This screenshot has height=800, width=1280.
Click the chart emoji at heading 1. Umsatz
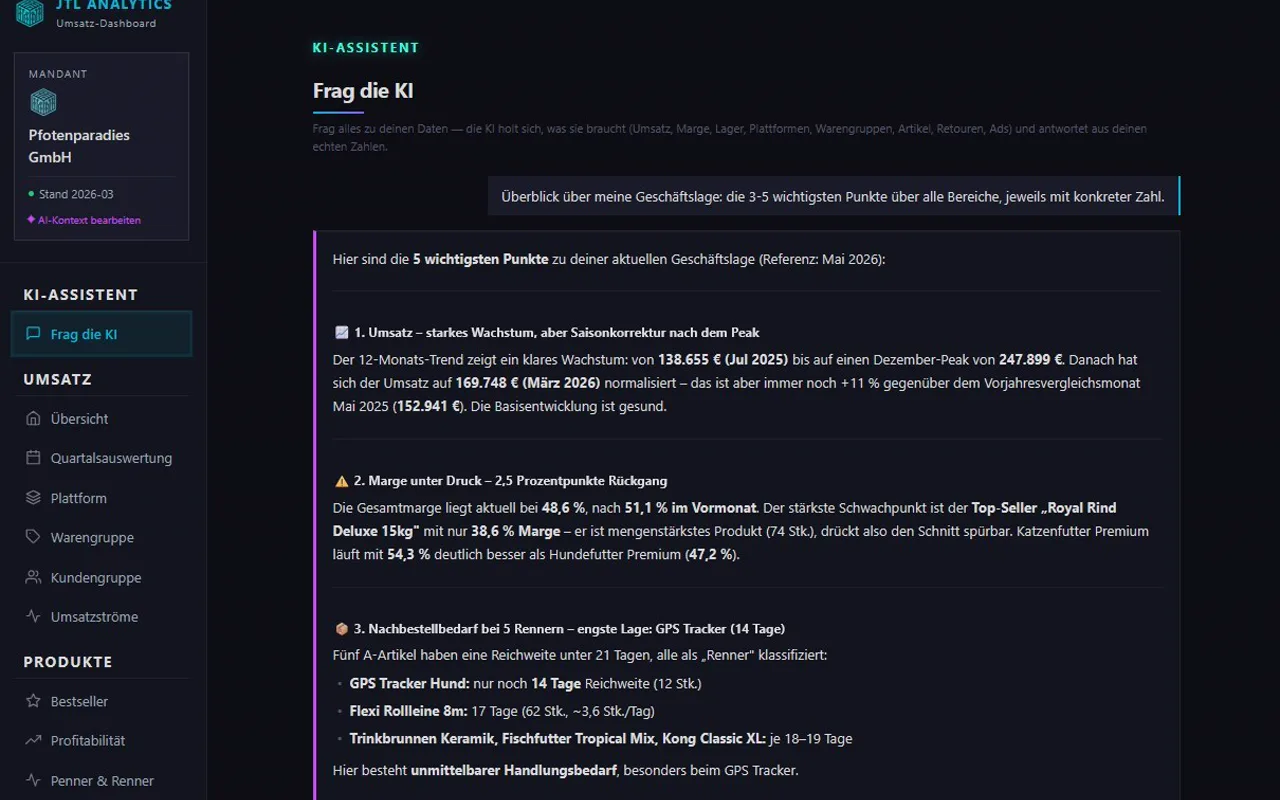coord(341,332)
